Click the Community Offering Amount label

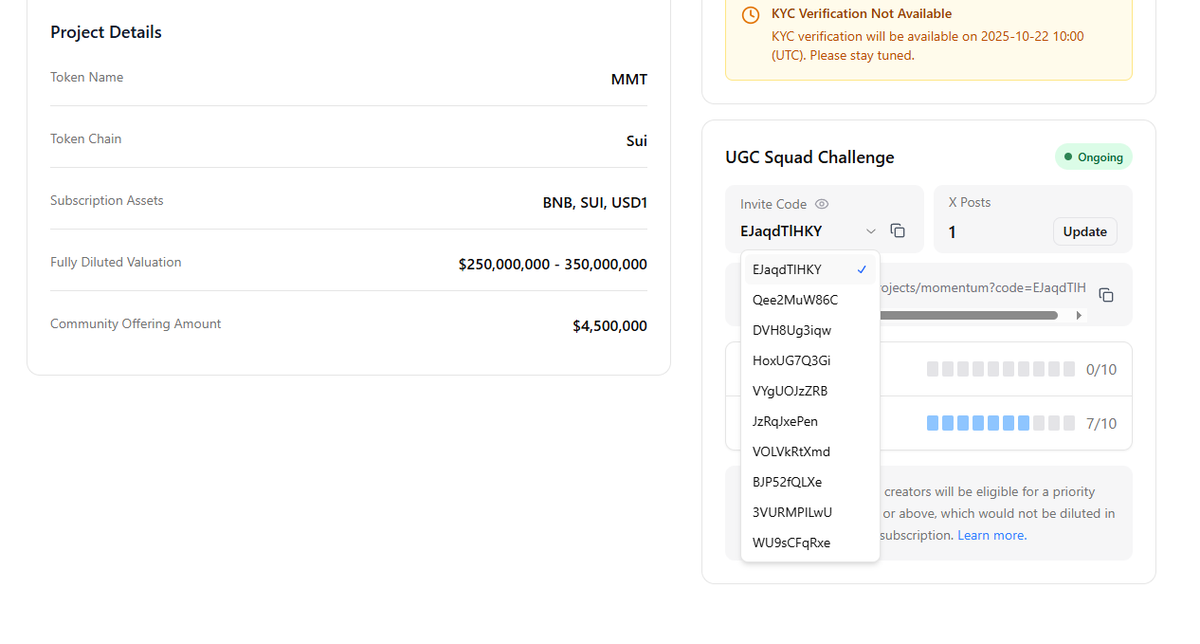(x=136, y=324)
